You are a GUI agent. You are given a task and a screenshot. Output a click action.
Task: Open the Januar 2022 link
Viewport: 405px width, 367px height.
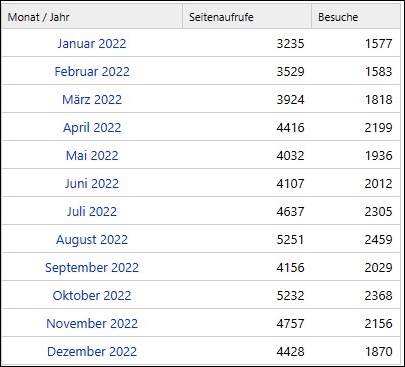click(x=92, y=43)
